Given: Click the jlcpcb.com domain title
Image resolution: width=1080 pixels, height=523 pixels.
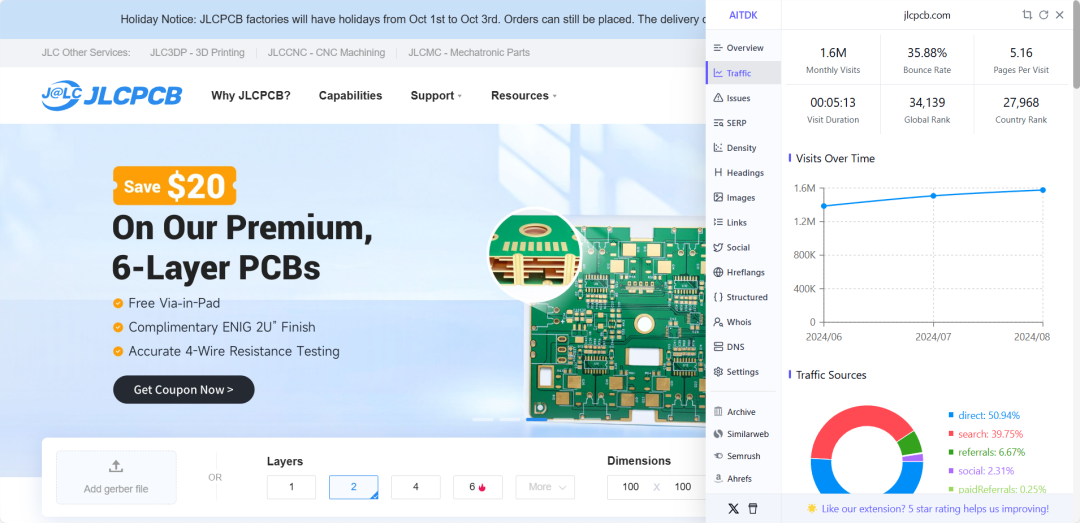Looking at the screenshot, I should pos(926,14).
